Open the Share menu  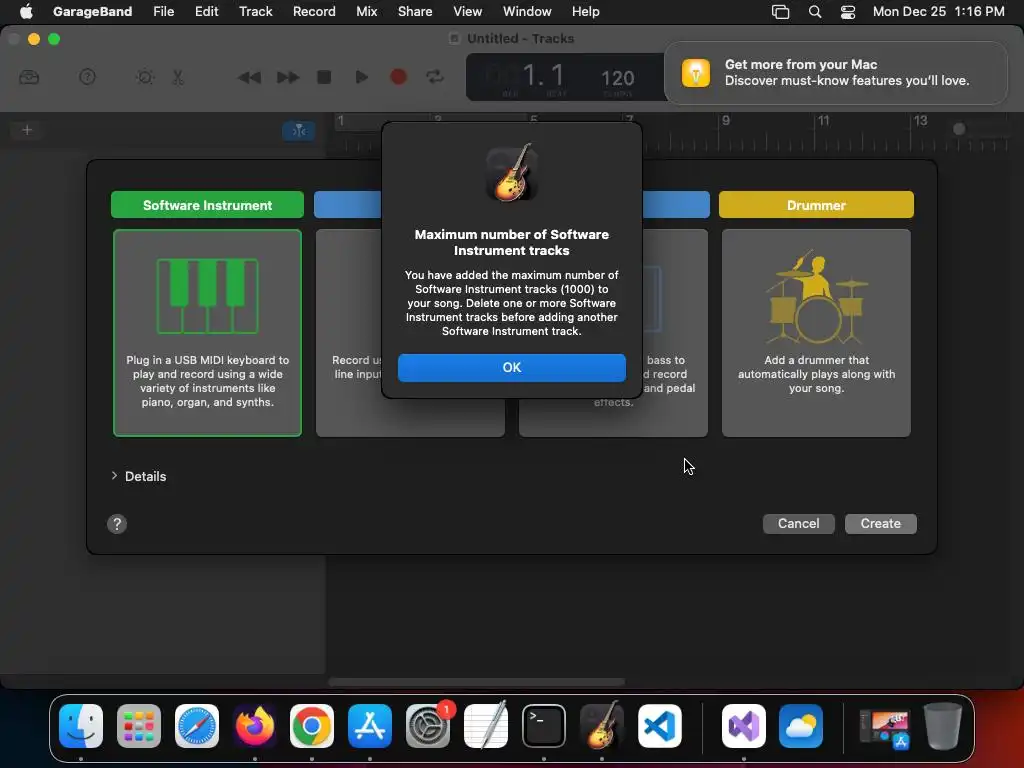click(x=415, y=11)
